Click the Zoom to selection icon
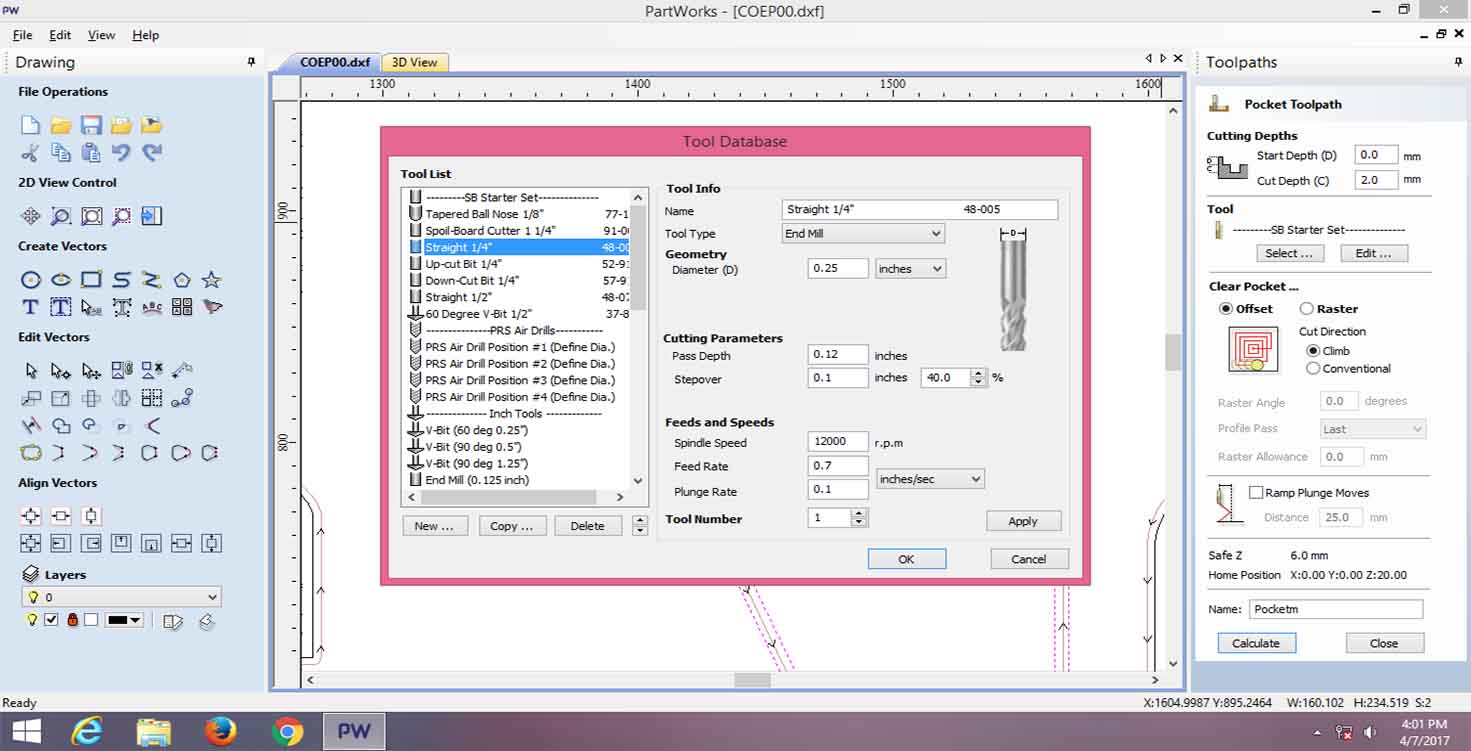This screenshot has height=751, width=1471. pyautogui.click(x=121, y=216)
